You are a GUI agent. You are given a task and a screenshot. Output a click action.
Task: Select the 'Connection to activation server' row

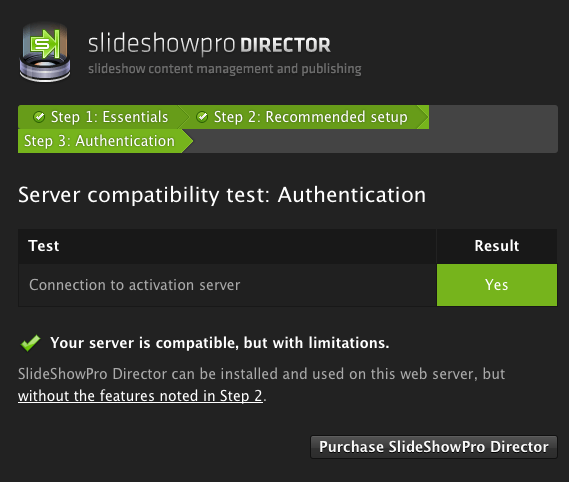tap(287, 285)
